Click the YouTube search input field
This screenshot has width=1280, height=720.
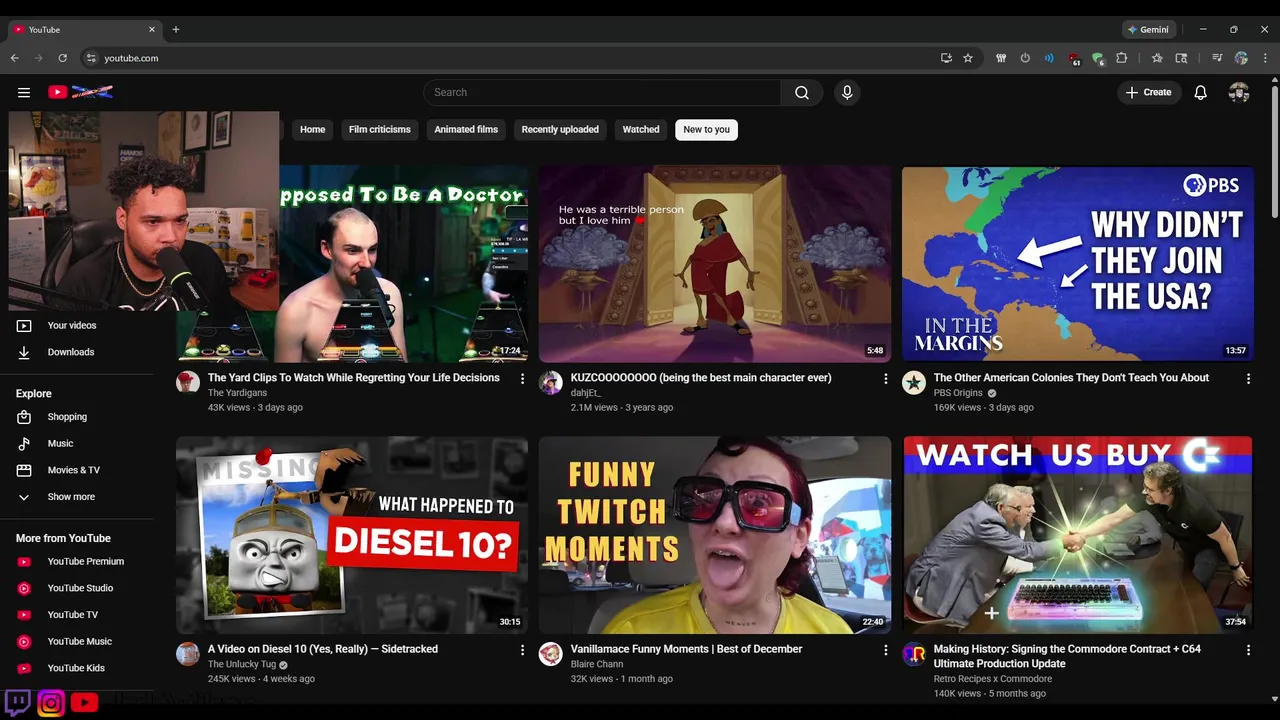coord(602,92)
